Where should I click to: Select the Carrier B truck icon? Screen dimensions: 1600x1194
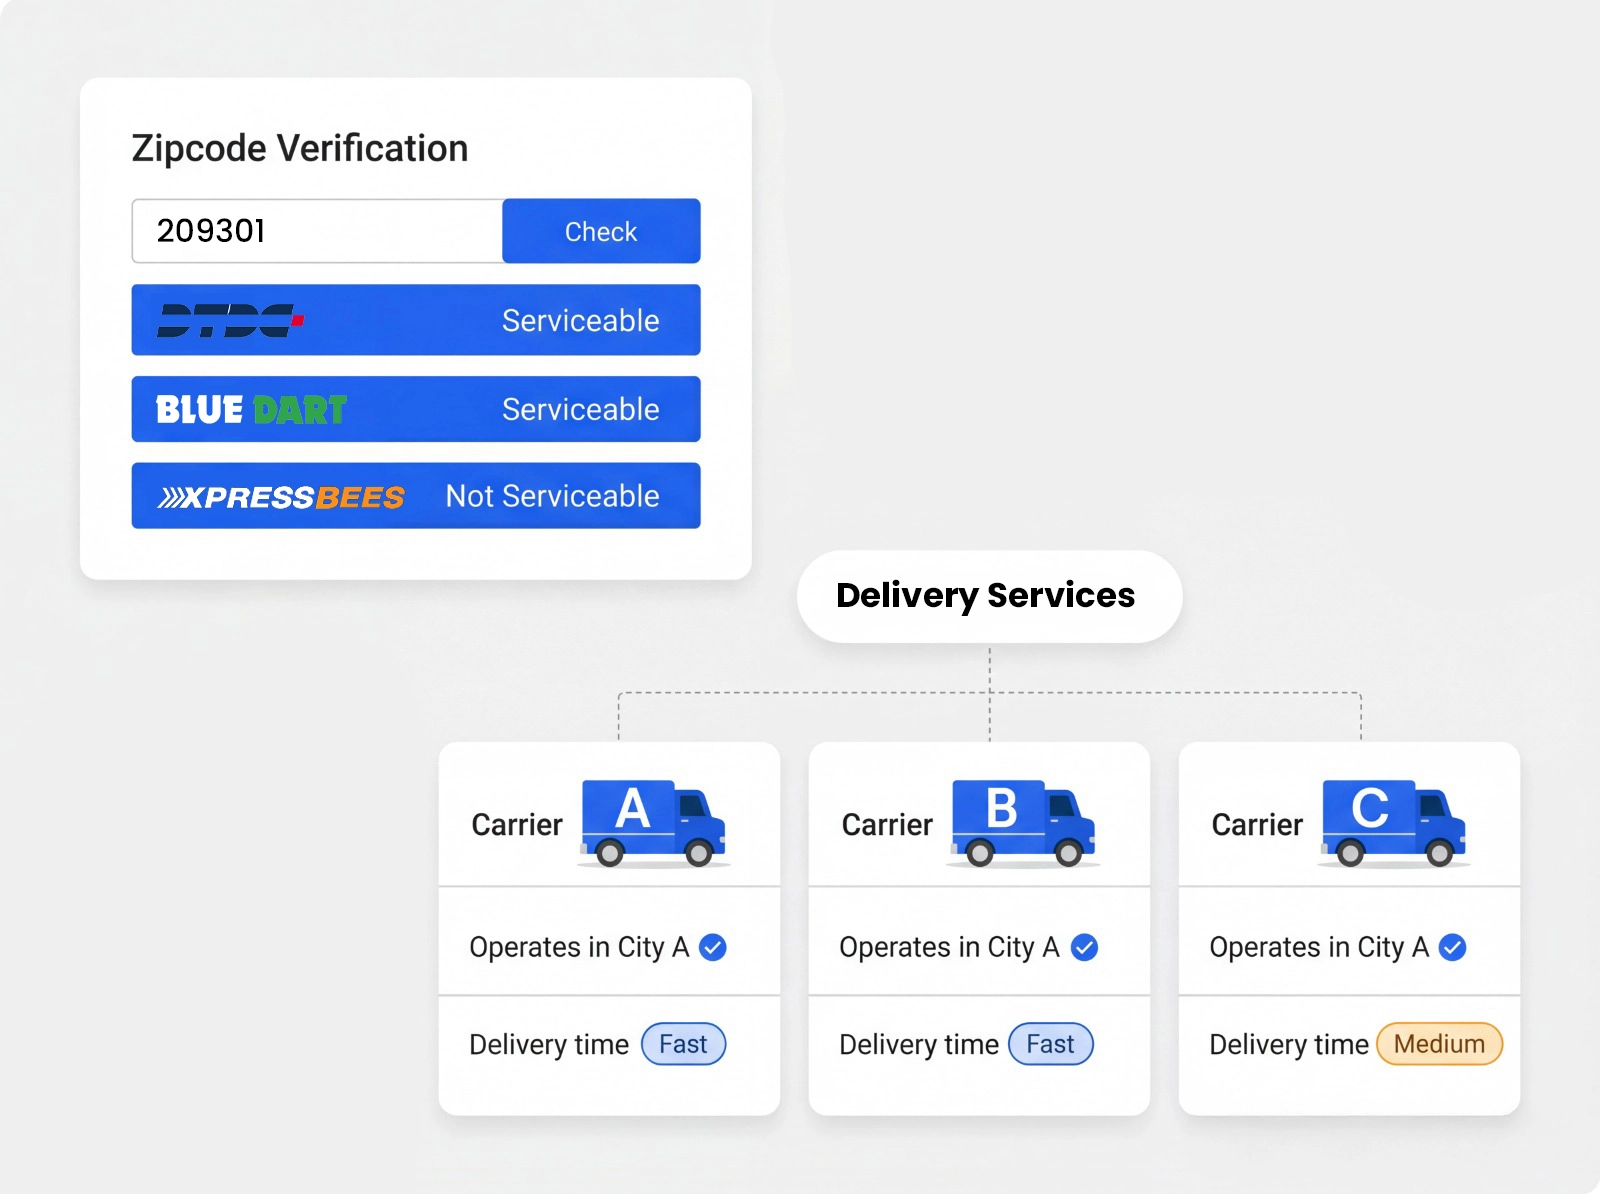click(1020, 820)
